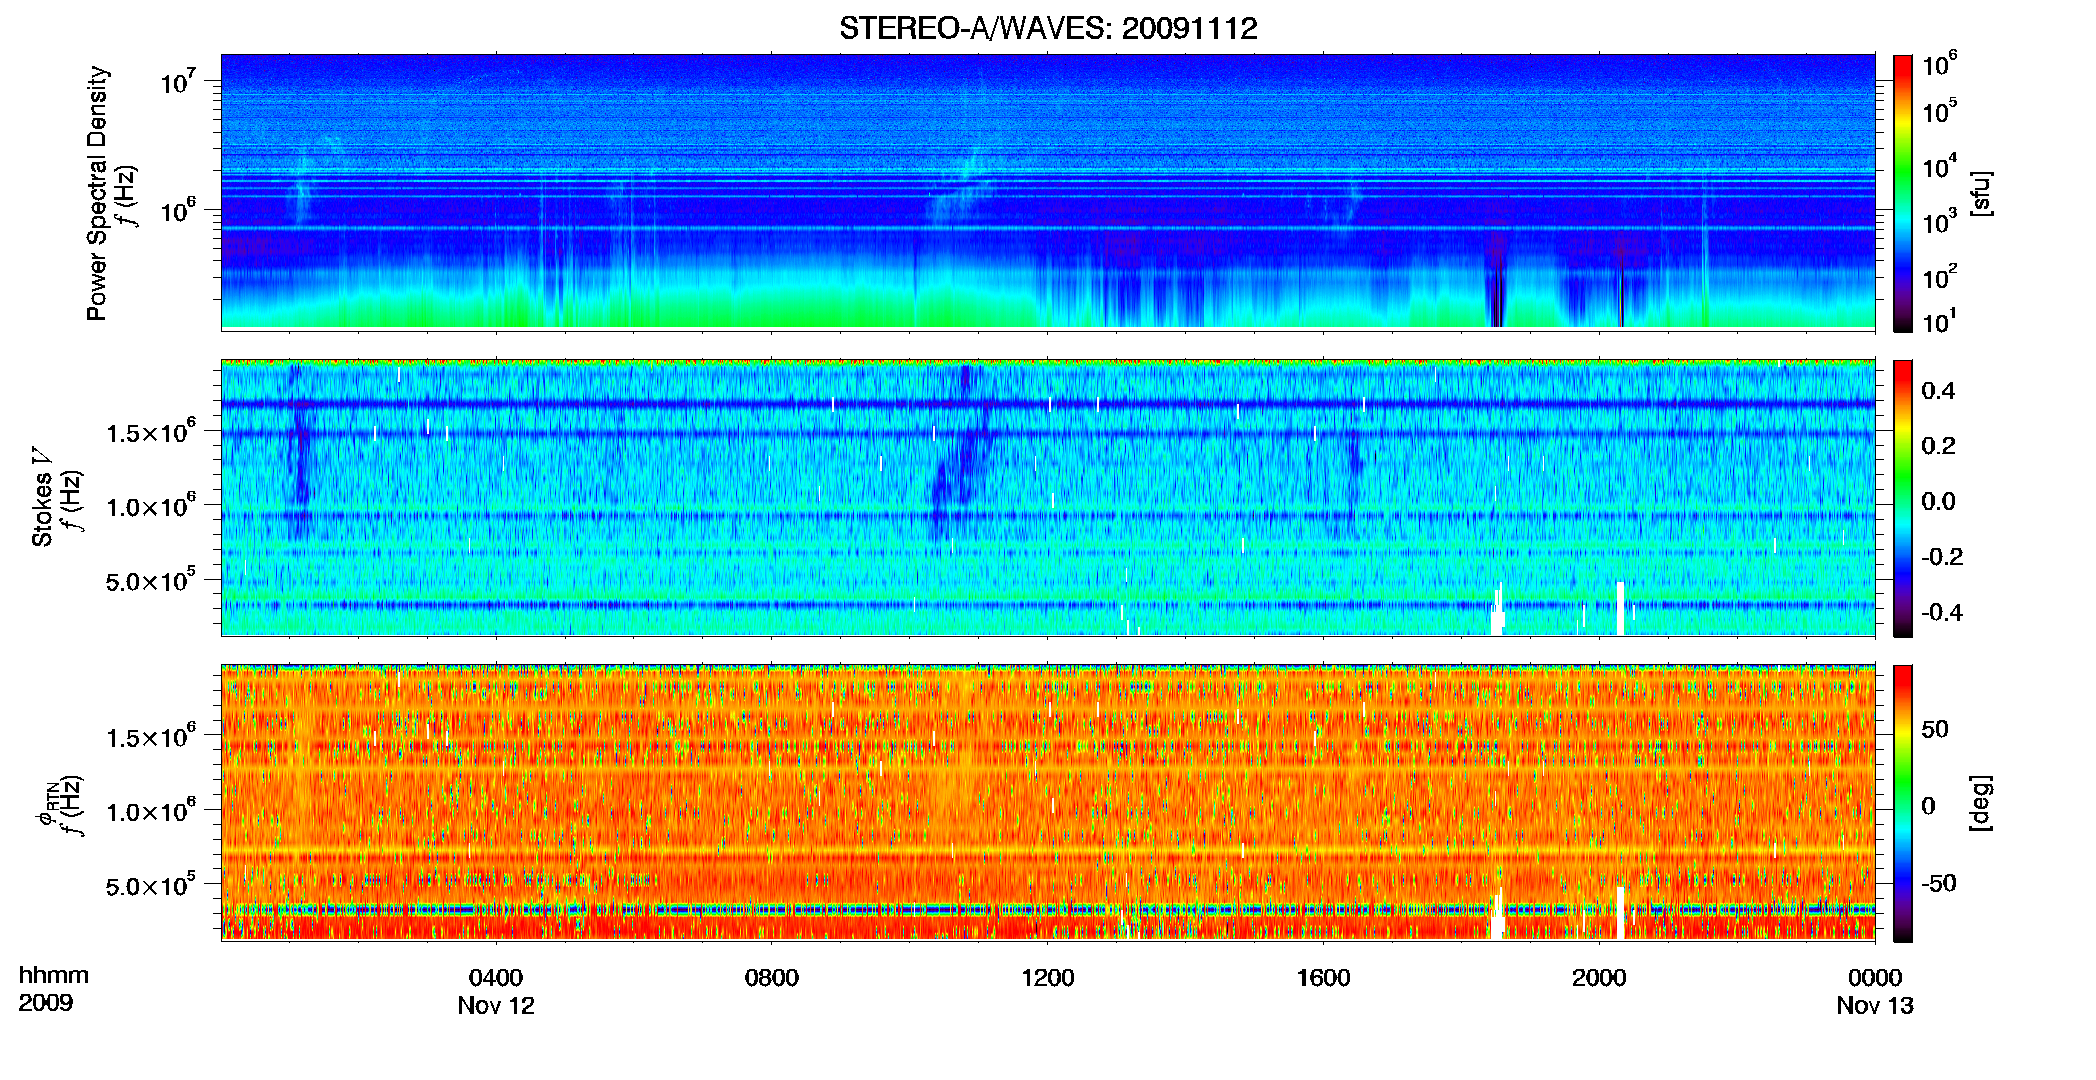The height and width of the screenshot is (1080, 2096).
Task: Click inside the φ RTN spectrogram panel
Action: (1048, 802)
